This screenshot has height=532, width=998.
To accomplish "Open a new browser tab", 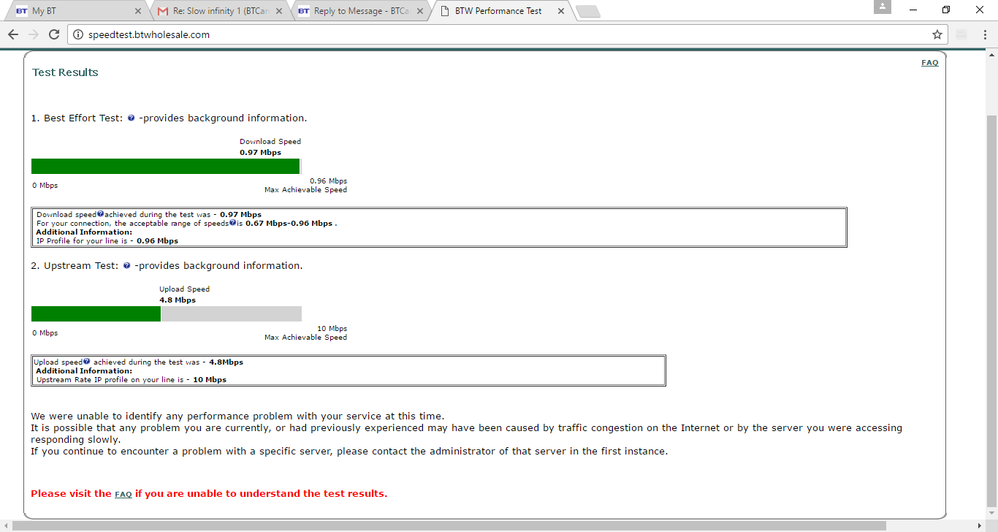I will click(x=587, y=11).
